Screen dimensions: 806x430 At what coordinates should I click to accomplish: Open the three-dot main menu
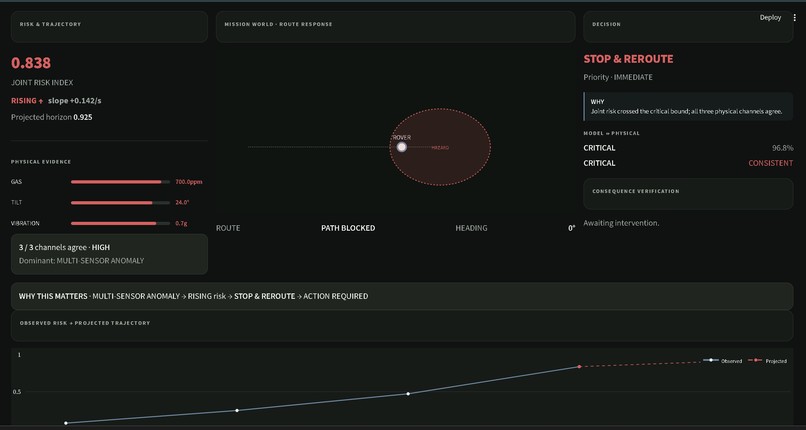coord(795,17)
